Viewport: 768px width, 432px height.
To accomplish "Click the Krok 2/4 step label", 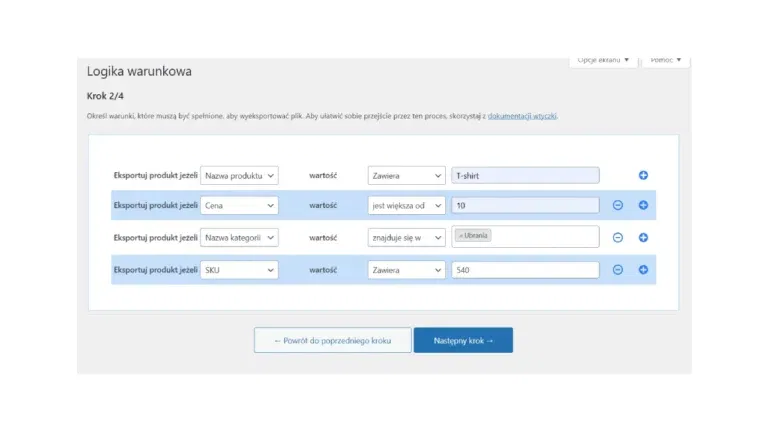I will point(105,96).
